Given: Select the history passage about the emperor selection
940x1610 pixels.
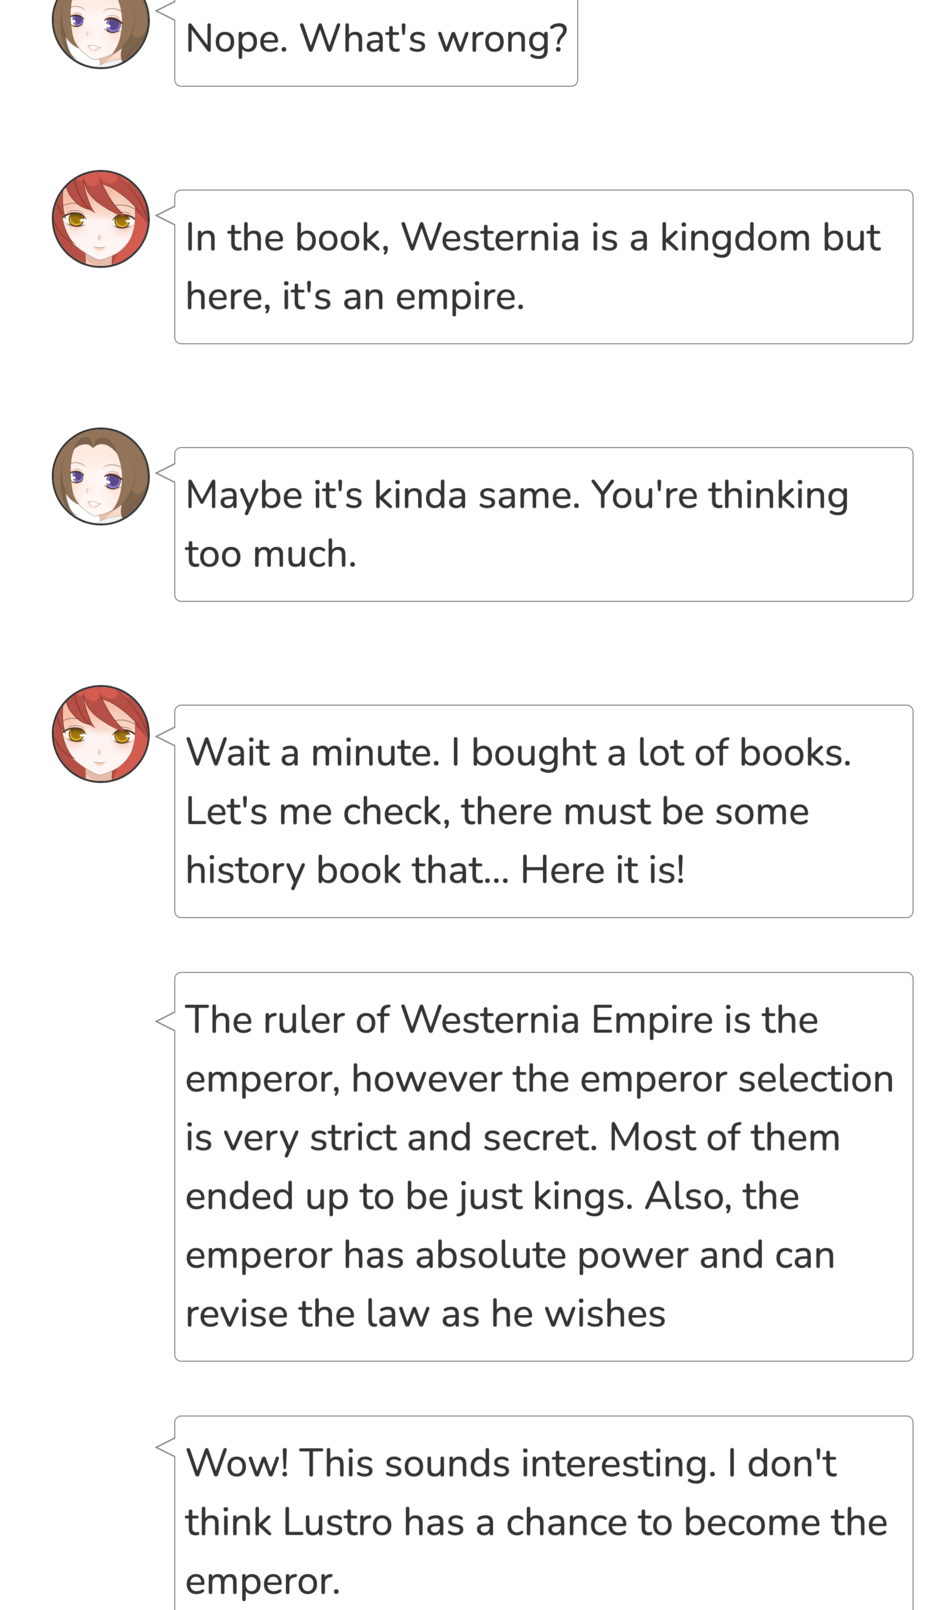Looking at the screenshot, I should pyautogui.click(x=543, y=1166).
